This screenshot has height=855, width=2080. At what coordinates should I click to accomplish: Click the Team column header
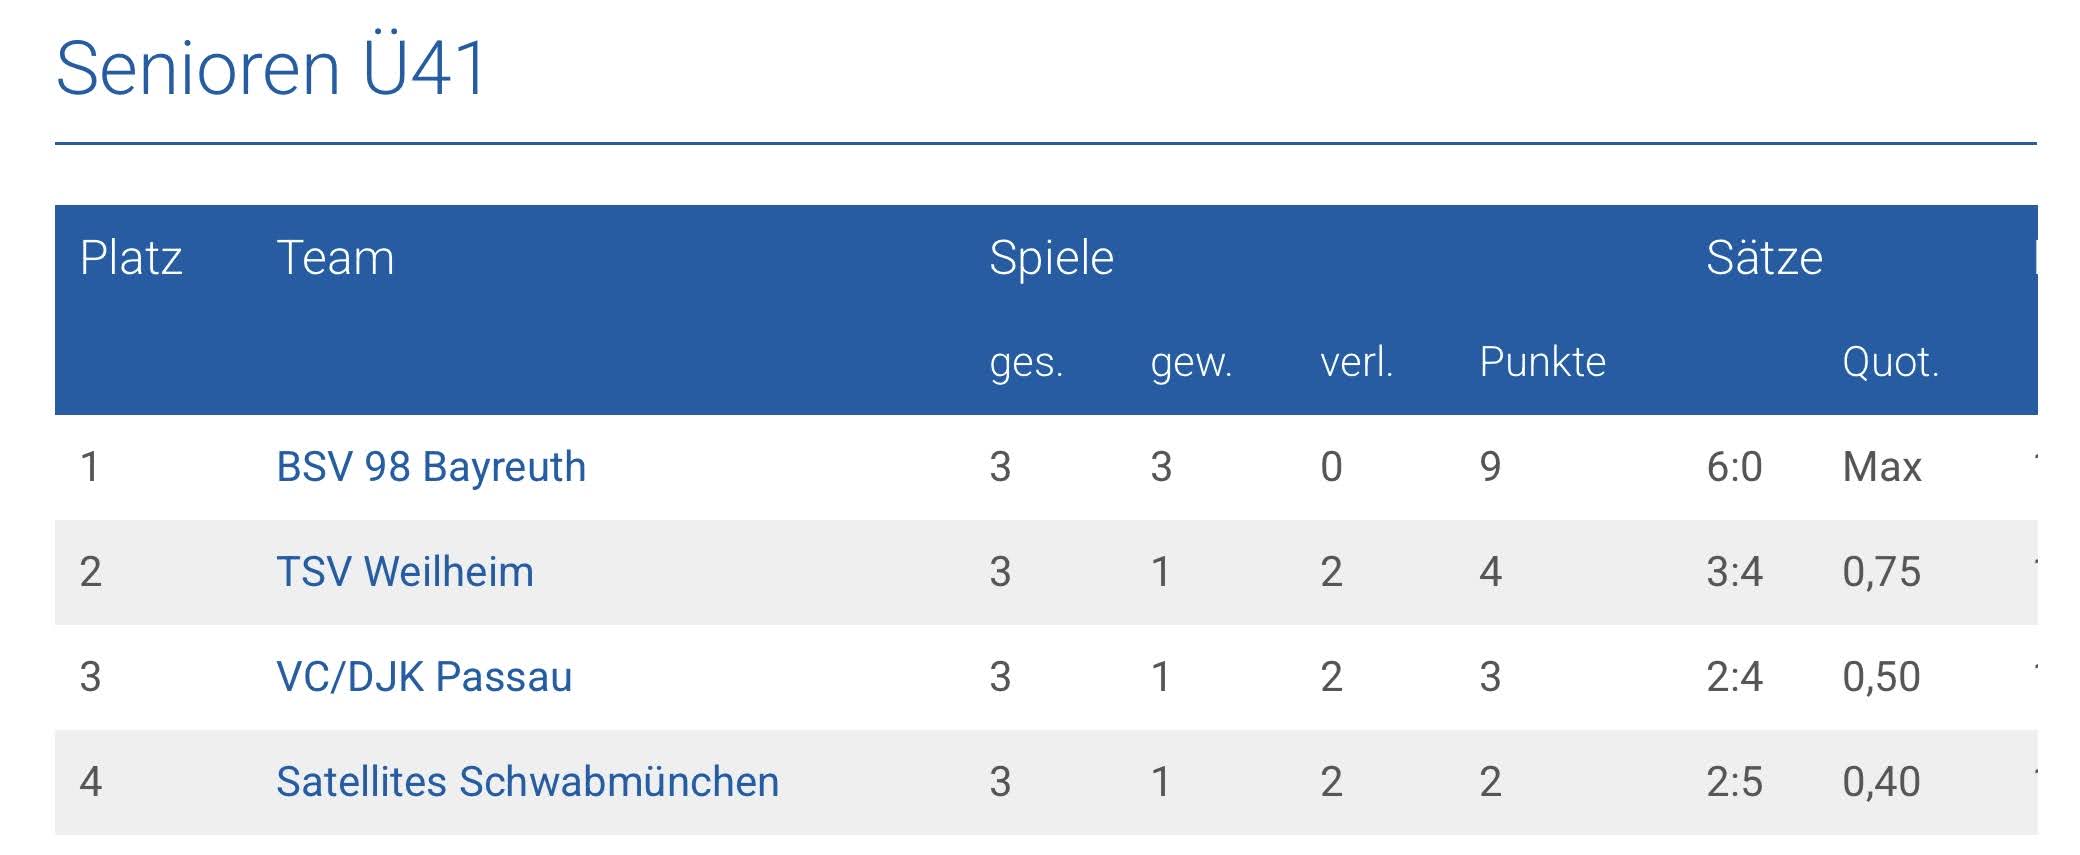[x=335, y=258]
